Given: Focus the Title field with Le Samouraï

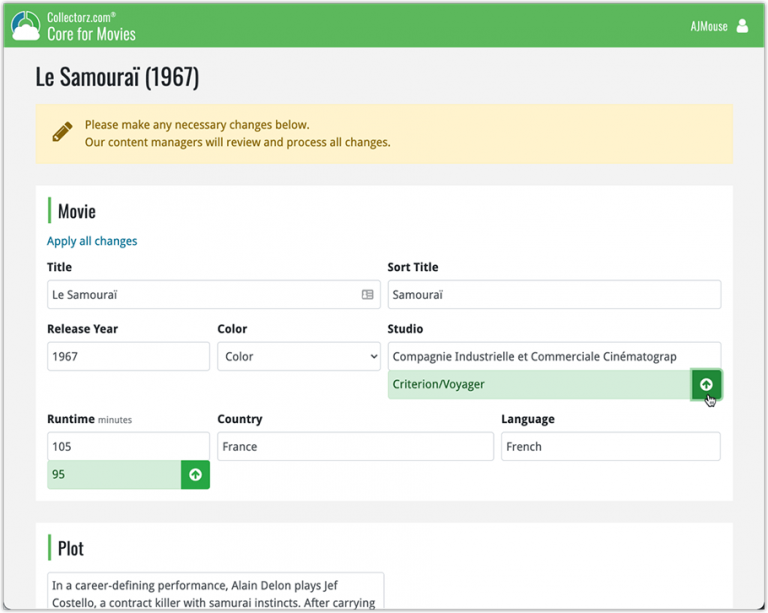Looking at the screenshot, I should pos(214,294).
